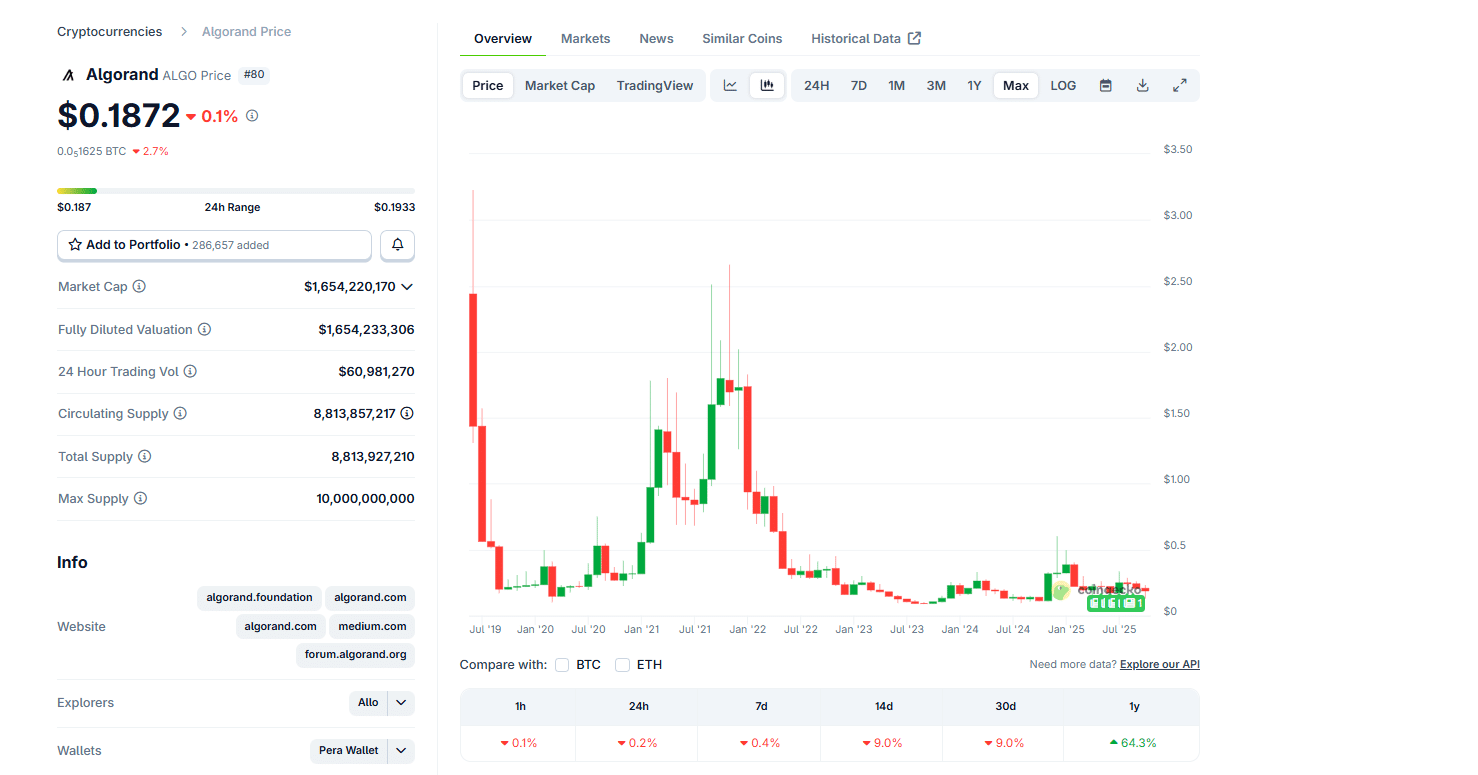Switch to the Markets tab
Viewport: 1478px width, 775px height.
coord(585,38)
